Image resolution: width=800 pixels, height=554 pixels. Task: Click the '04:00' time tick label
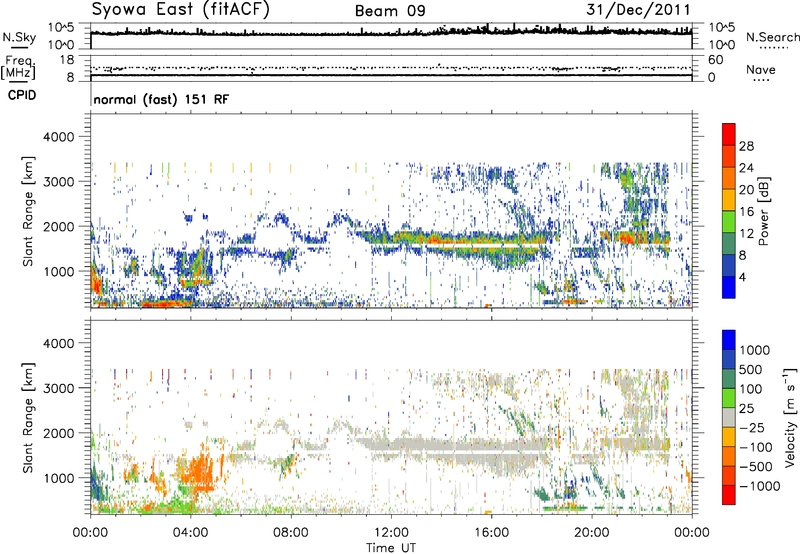pos(190,533)
